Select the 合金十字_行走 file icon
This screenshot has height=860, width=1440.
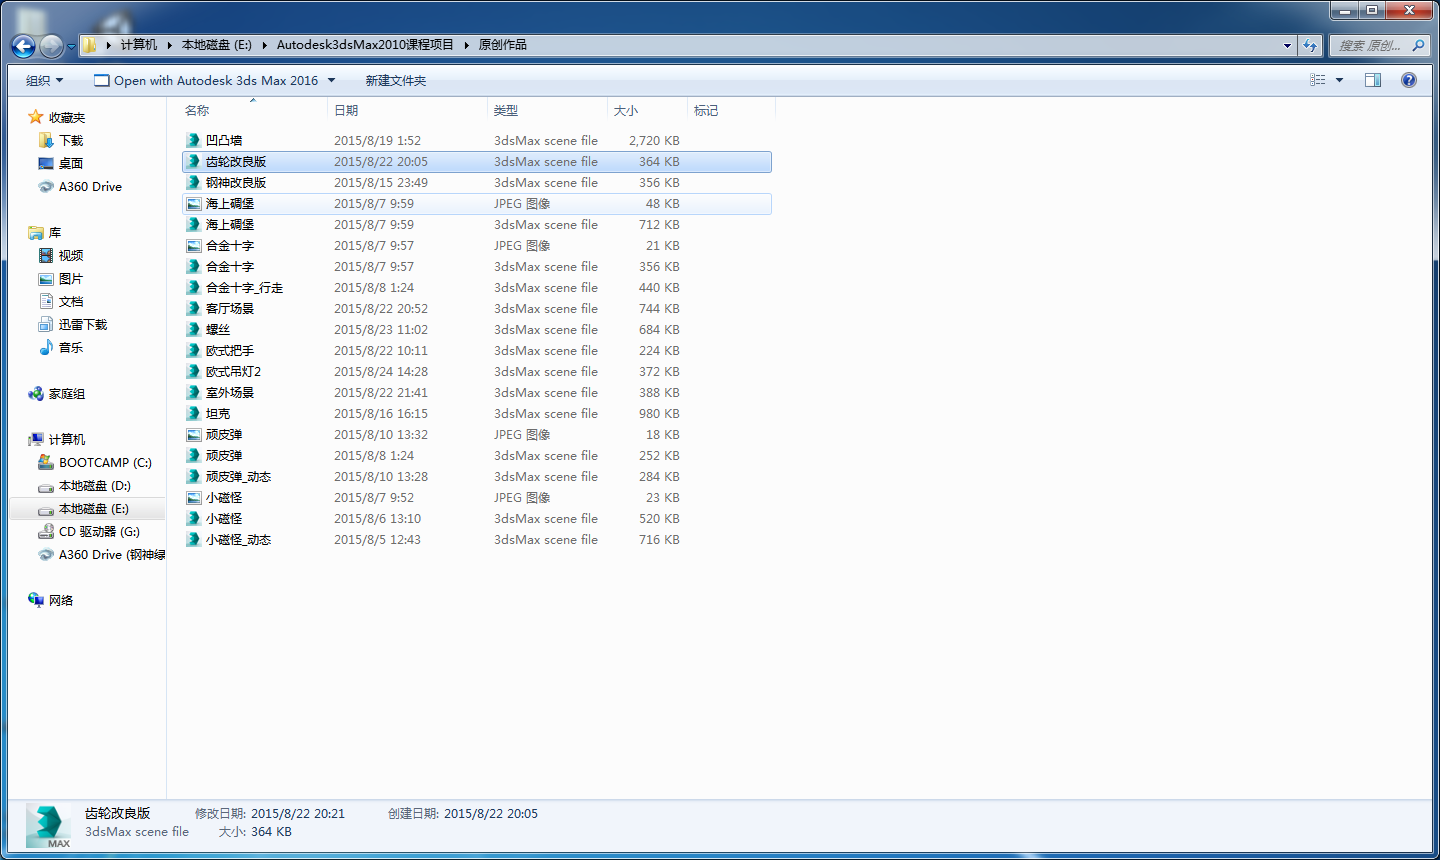click(x=193, y=287)
